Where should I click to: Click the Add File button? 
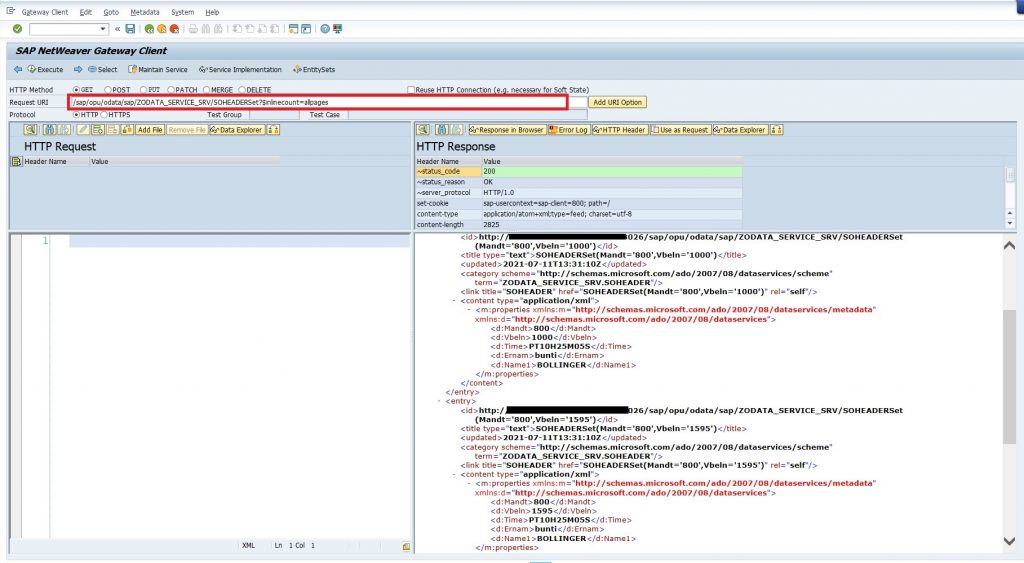click(x=150, y=129)
